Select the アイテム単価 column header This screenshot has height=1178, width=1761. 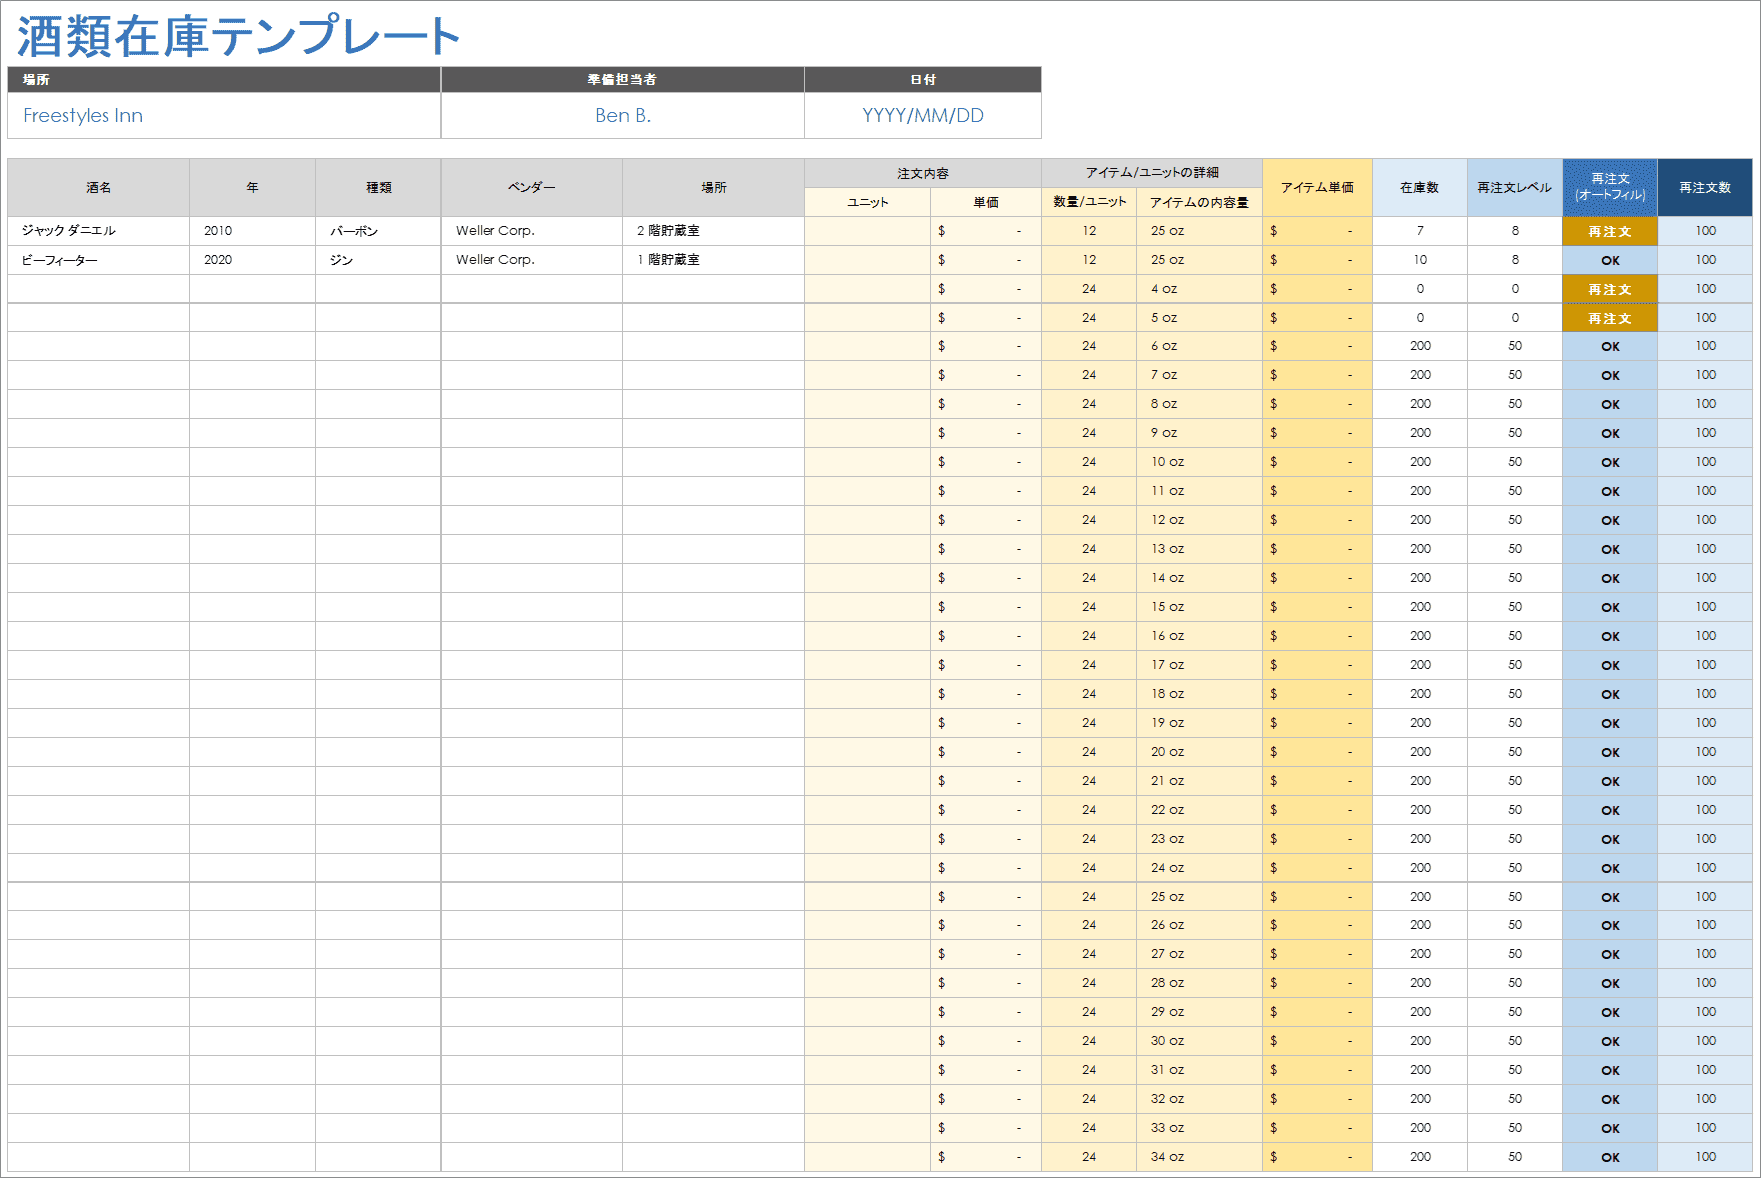1317,188
